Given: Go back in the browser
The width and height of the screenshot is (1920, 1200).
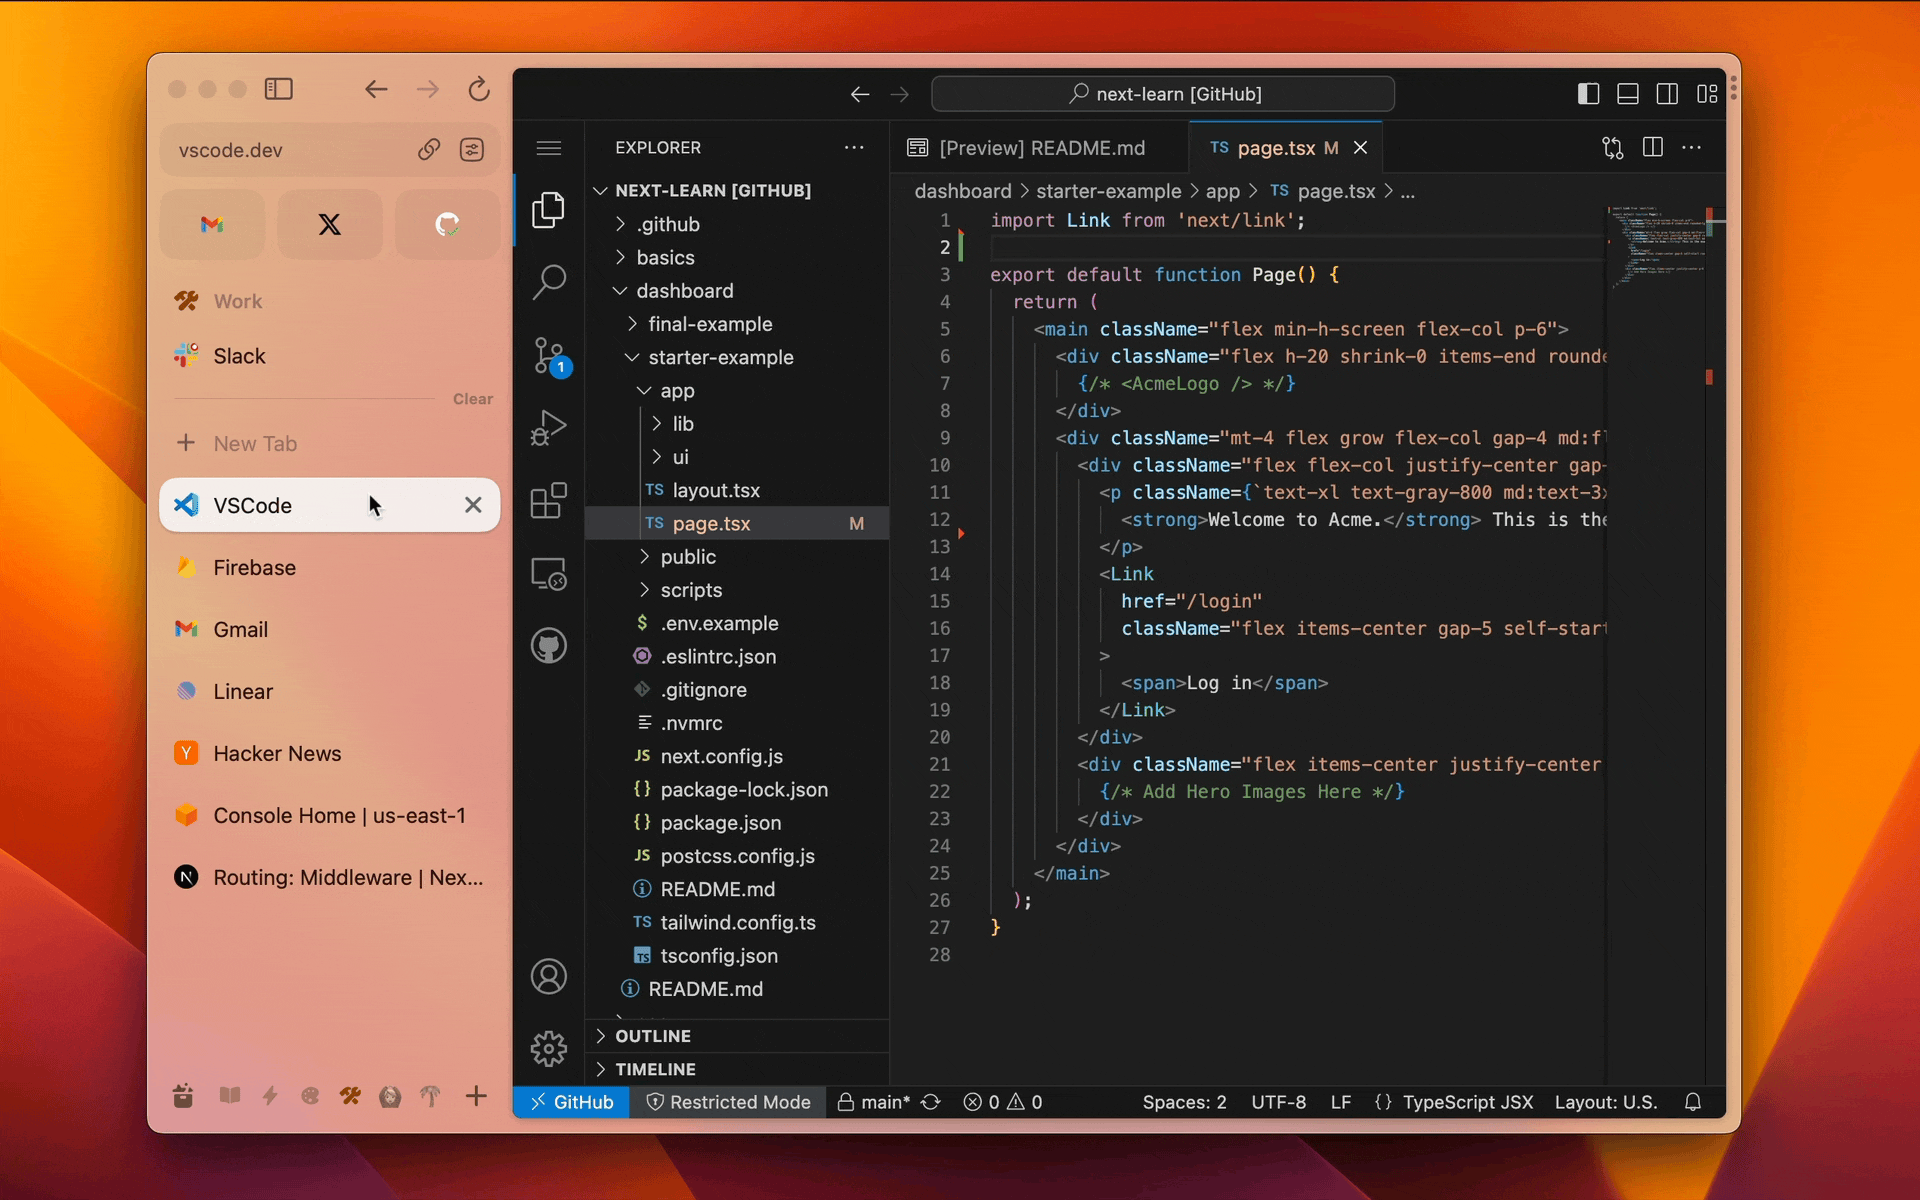Looking at the screenshot, I should 376,89.
